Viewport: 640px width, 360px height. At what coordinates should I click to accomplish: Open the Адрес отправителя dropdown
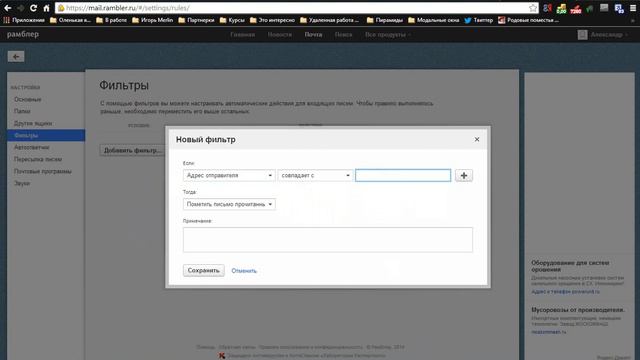tap(229, 176)
